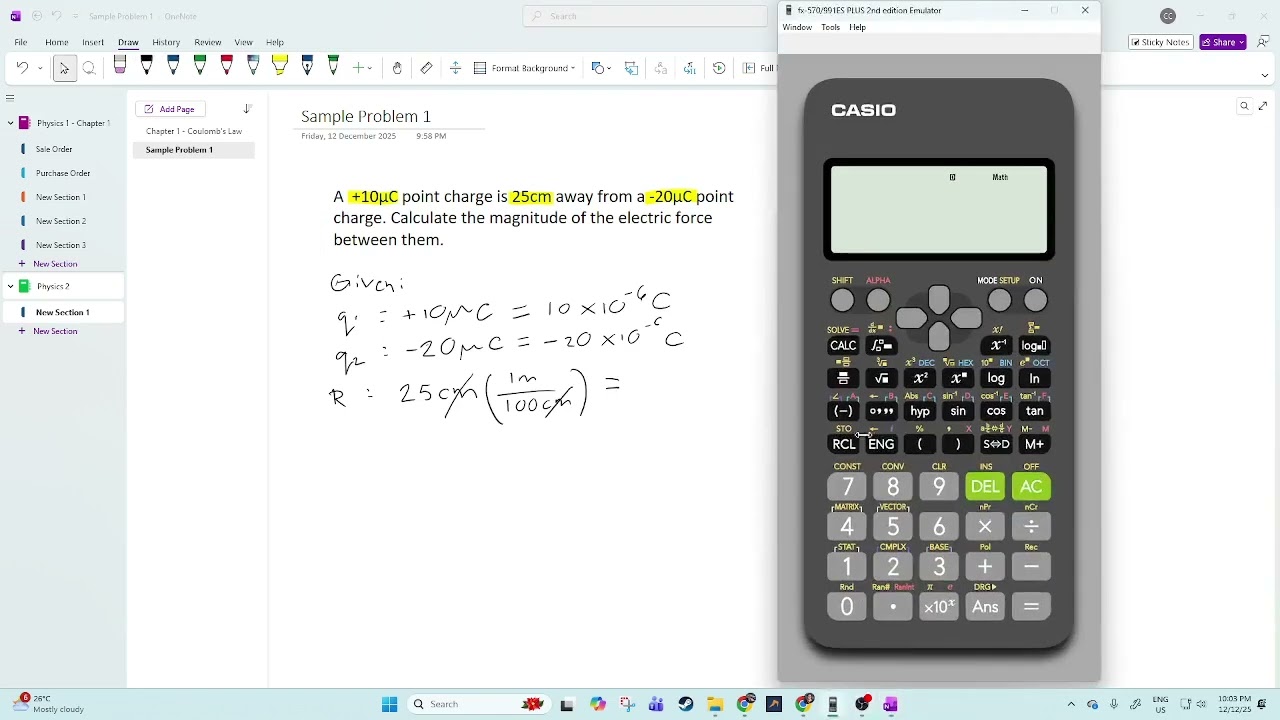Click the Sticky Notes button
Screen dimensions: 1280x720
(1161, 42)
